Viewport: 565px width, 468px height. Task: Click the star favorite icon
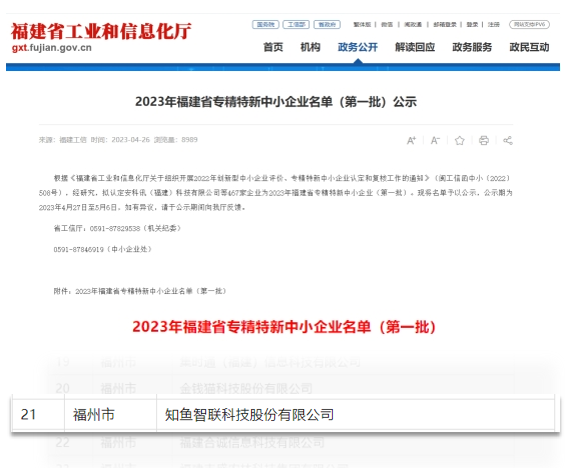[x=459, y=141]
